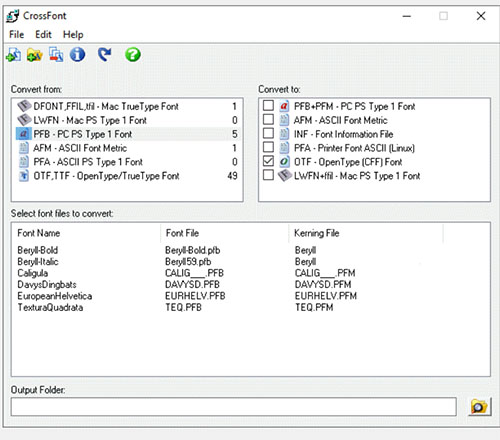The height and width of the screenshot is (440, 500).
Task: Click the document icon of INF target row
Action: pos(284,134)
